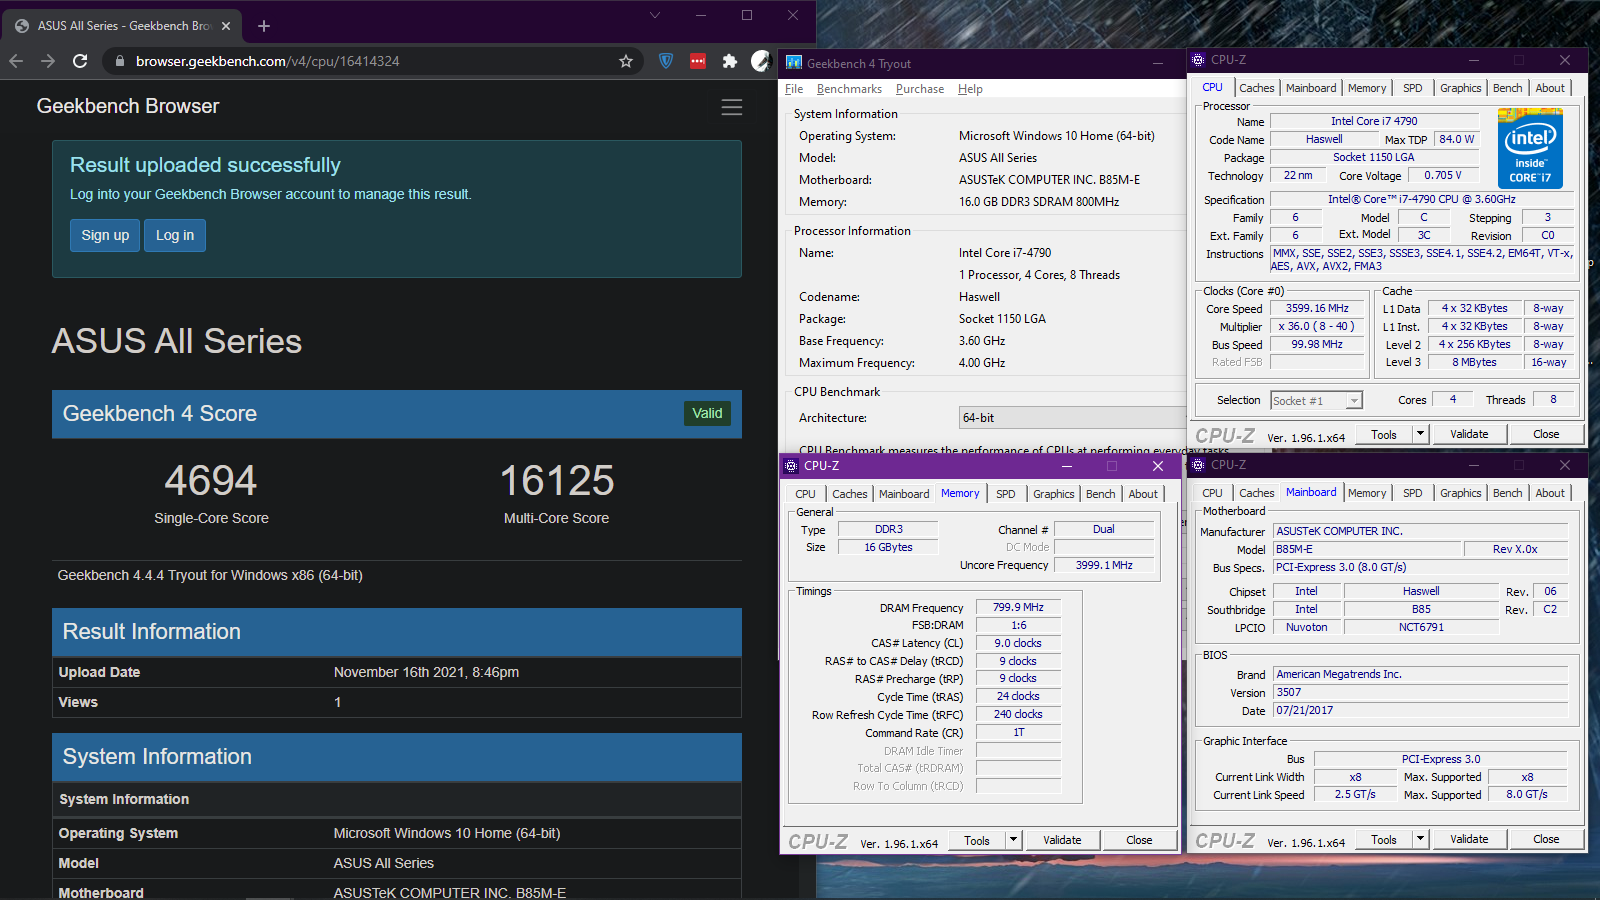The width and height of the screenshot is (1600, 900).
Task: Open the File menu in Geekbench
Action: coord(794,89)
